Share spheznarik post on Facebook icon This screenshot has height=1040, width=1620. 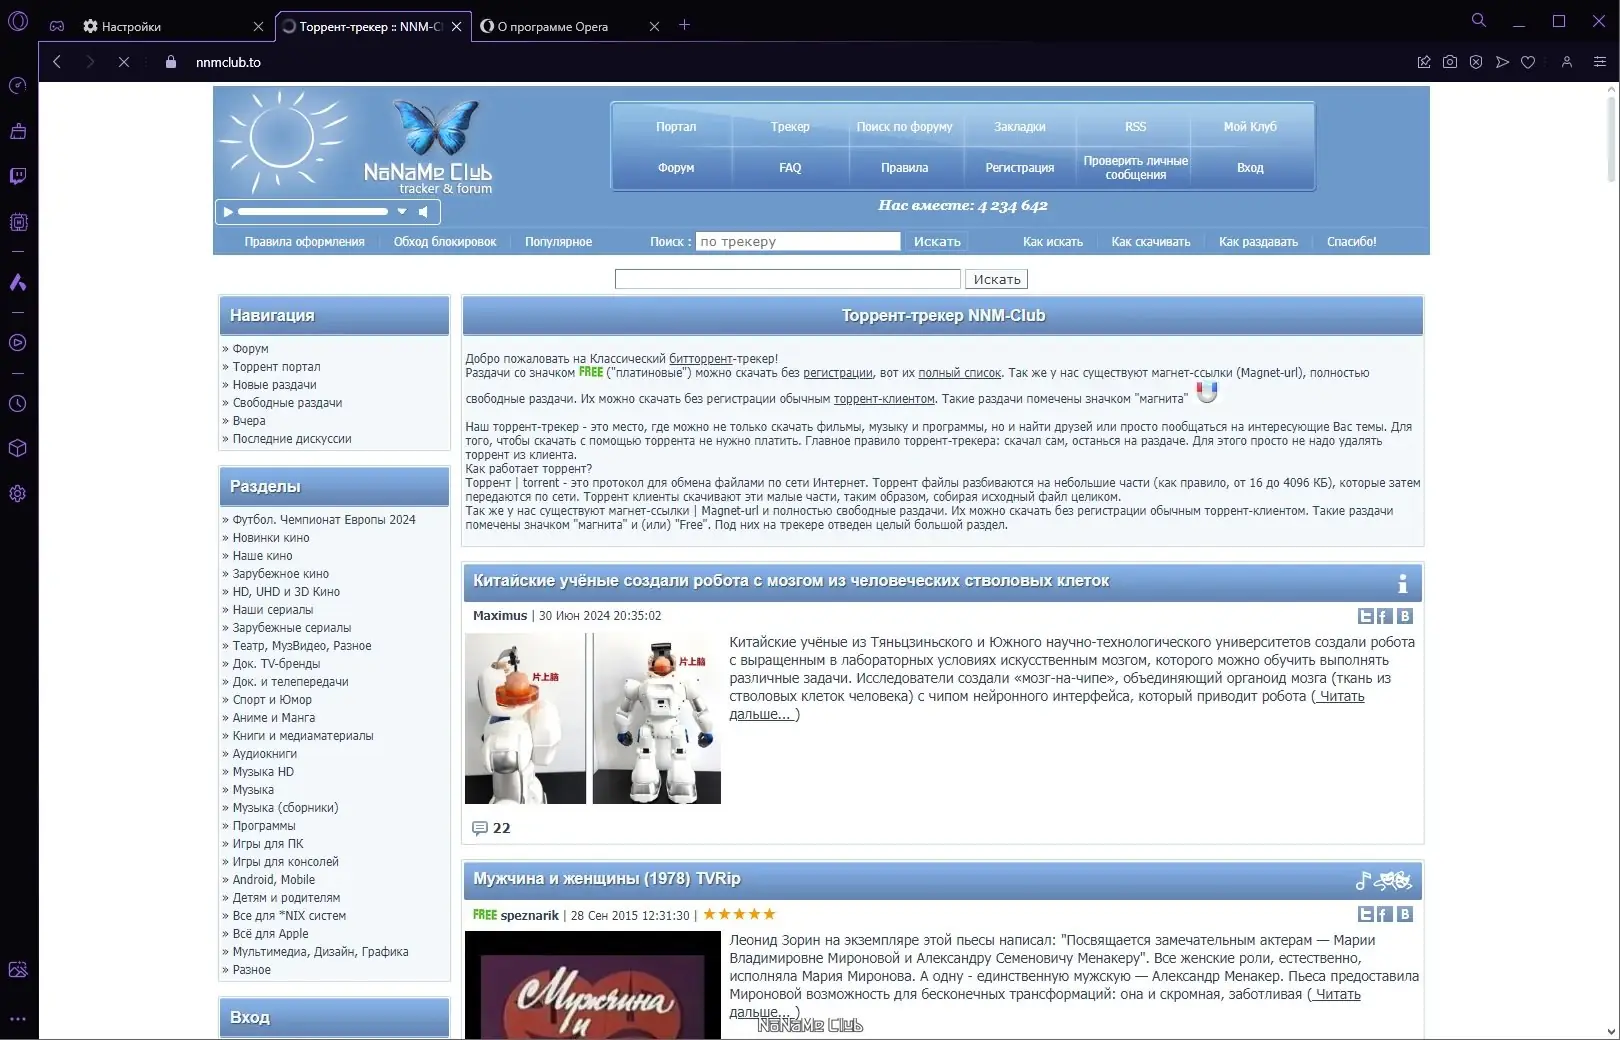pos(1385,914)
